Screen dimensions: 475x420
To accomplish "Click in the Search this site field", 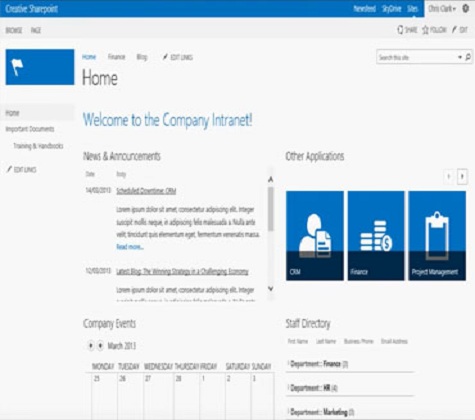I will pos(417,57).
